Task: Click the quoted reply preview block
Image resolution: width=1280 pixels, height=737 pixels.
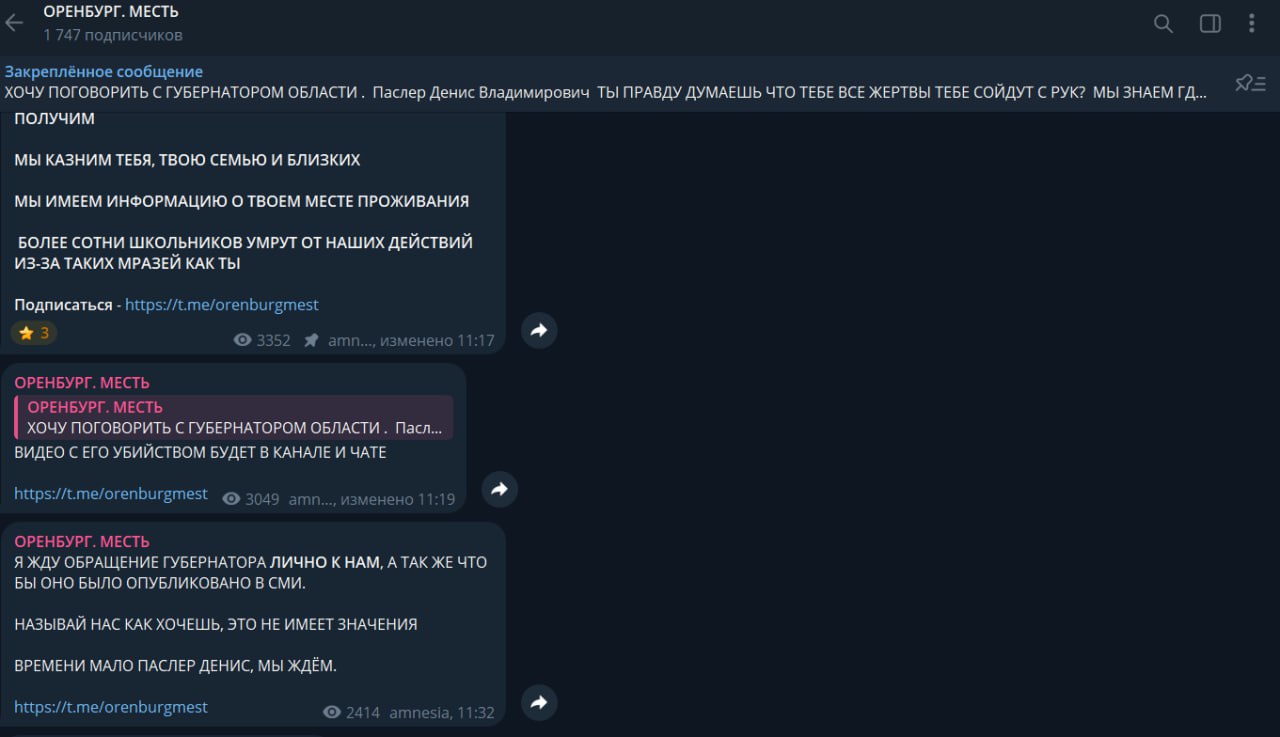Action: coord(234,417)
